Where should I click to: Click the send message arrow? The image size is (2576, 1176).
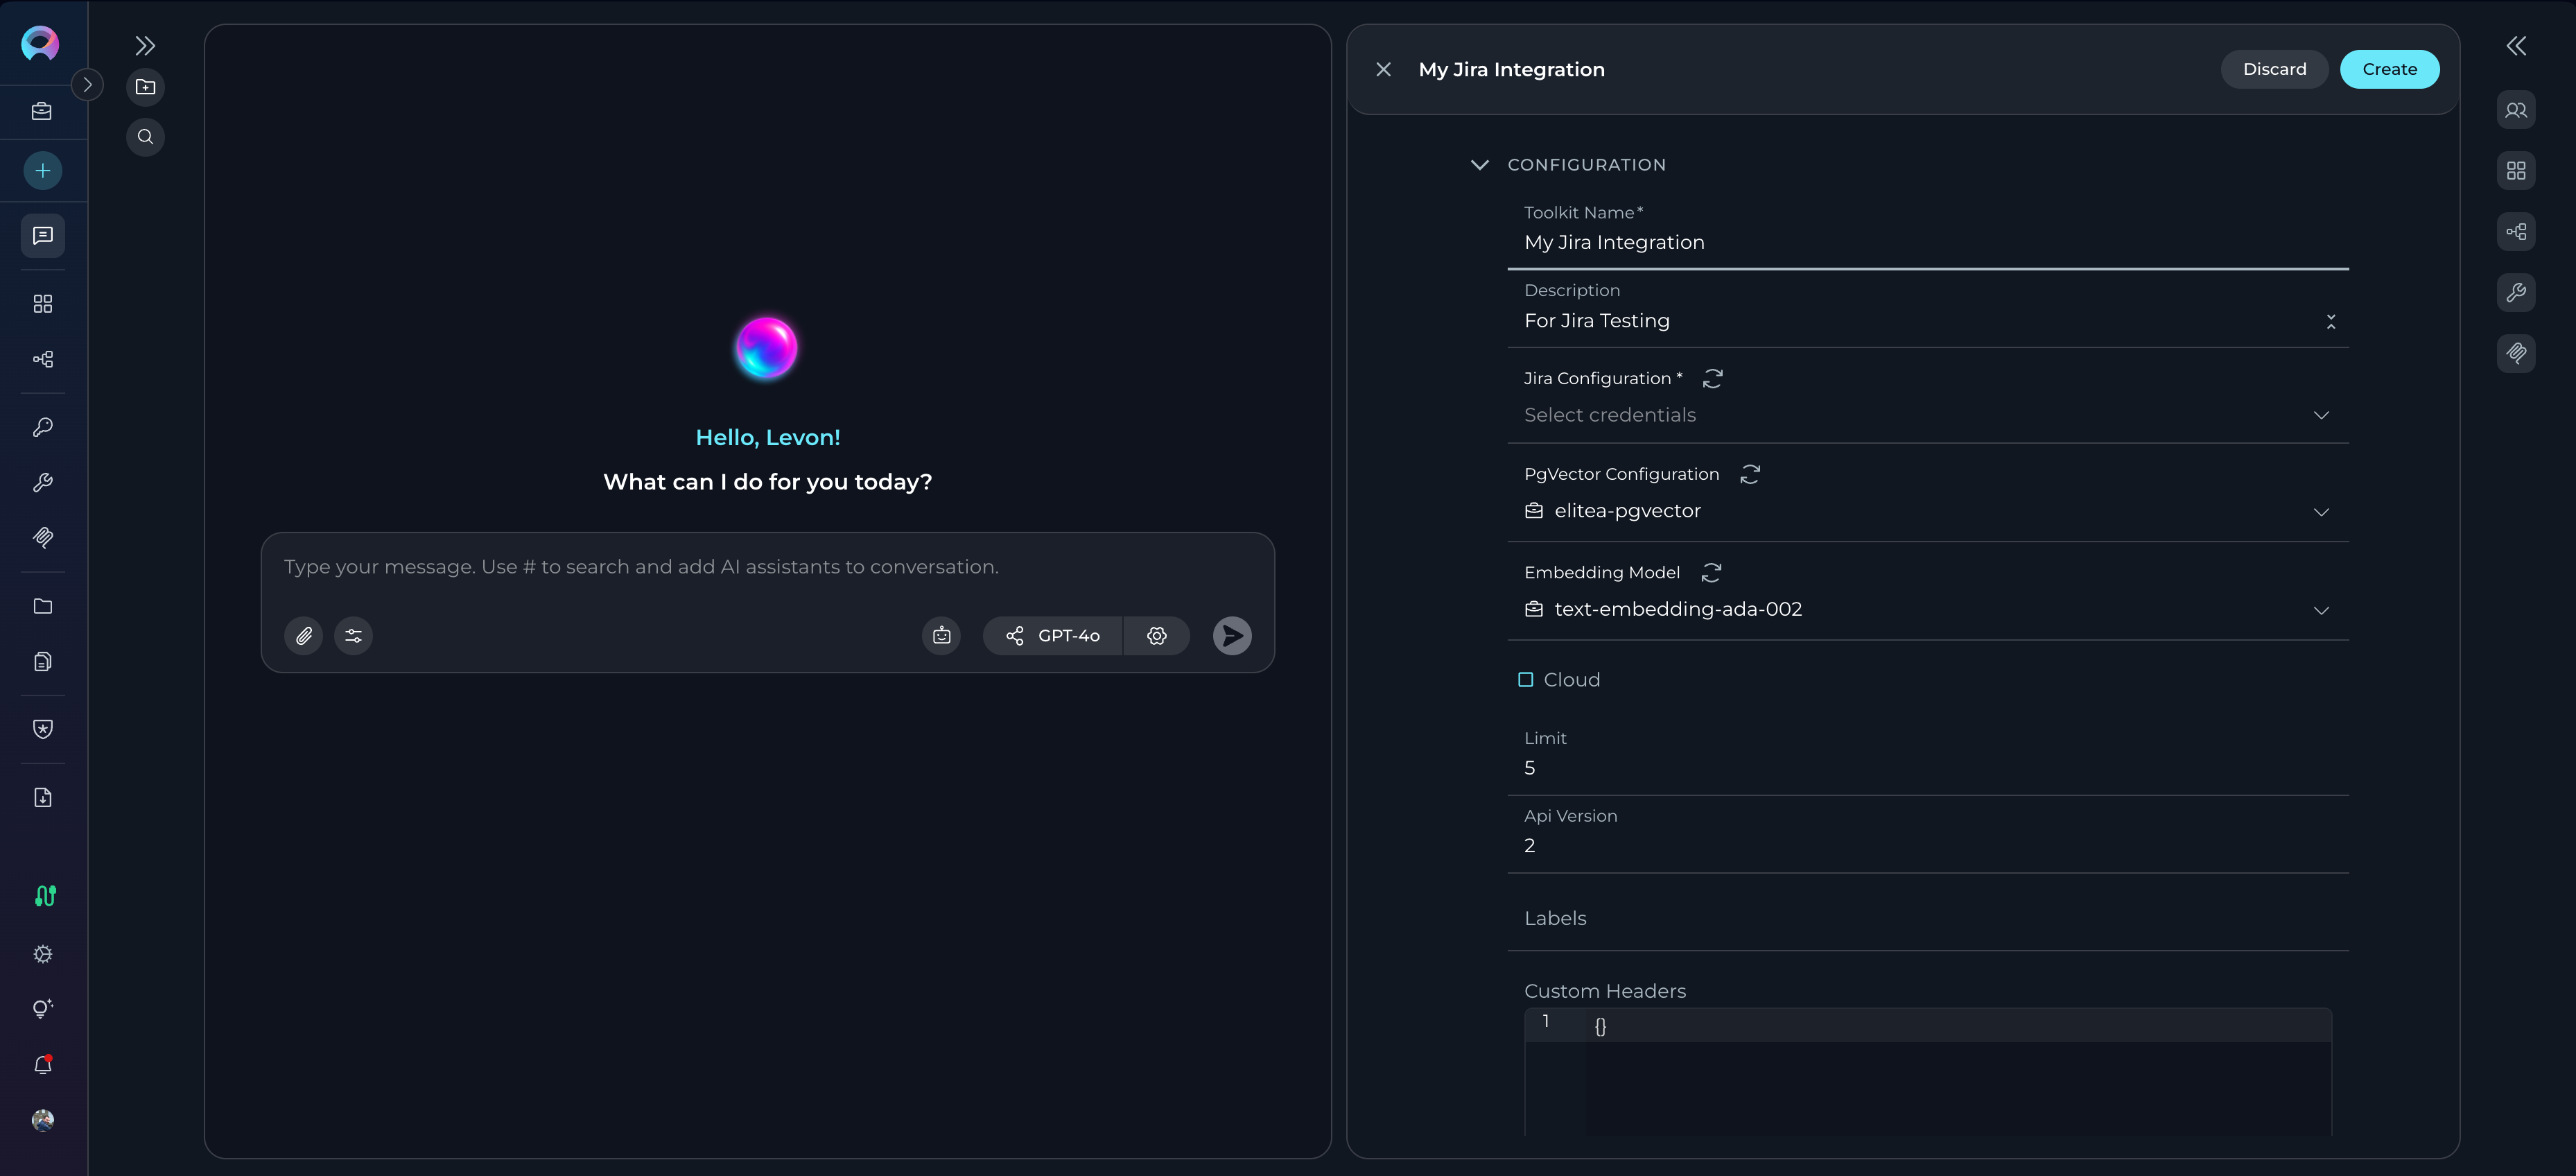click(x=1232, y=635)
